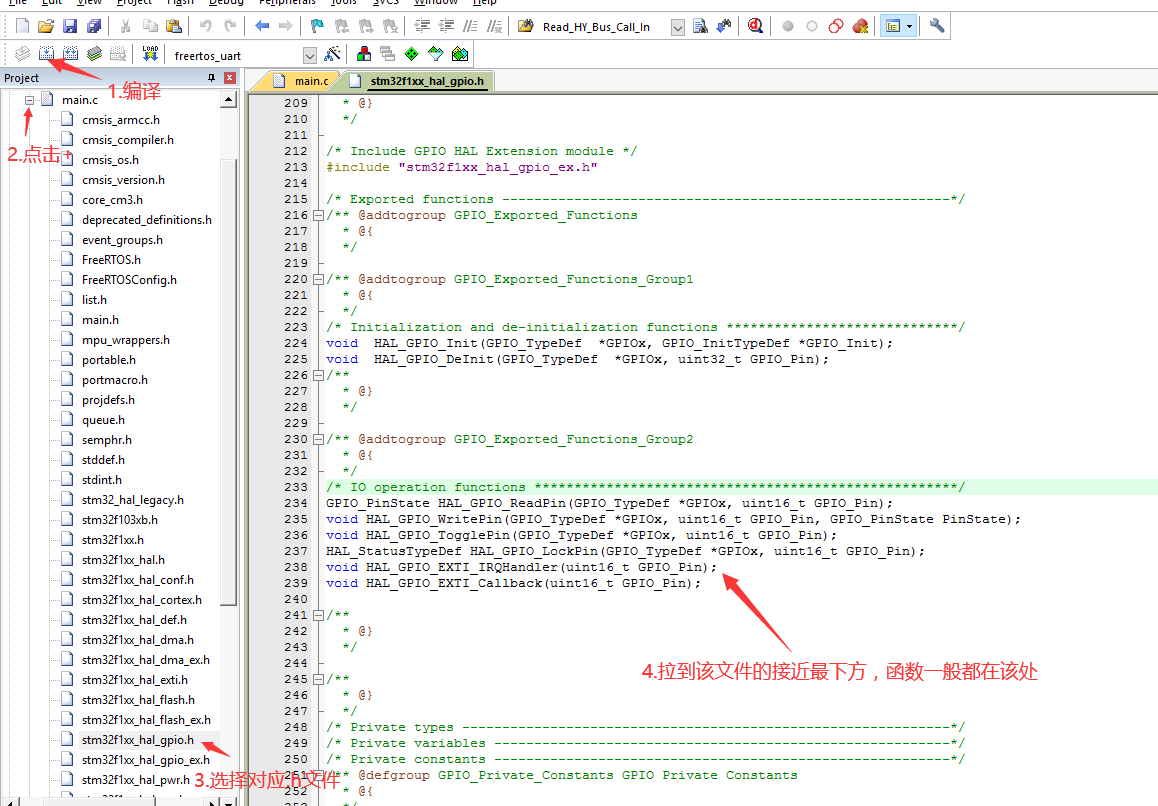
Task: Open the freertos_uart target dropdown
Action: 309,55
